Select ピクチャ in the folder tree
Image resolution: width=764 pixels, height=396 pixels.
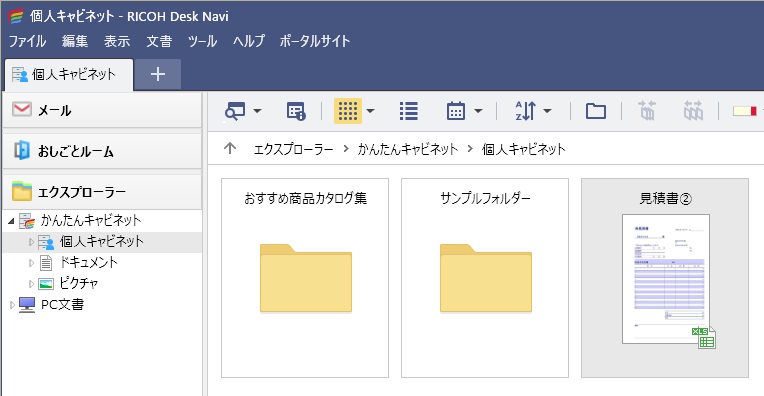[x=78, y=283]
